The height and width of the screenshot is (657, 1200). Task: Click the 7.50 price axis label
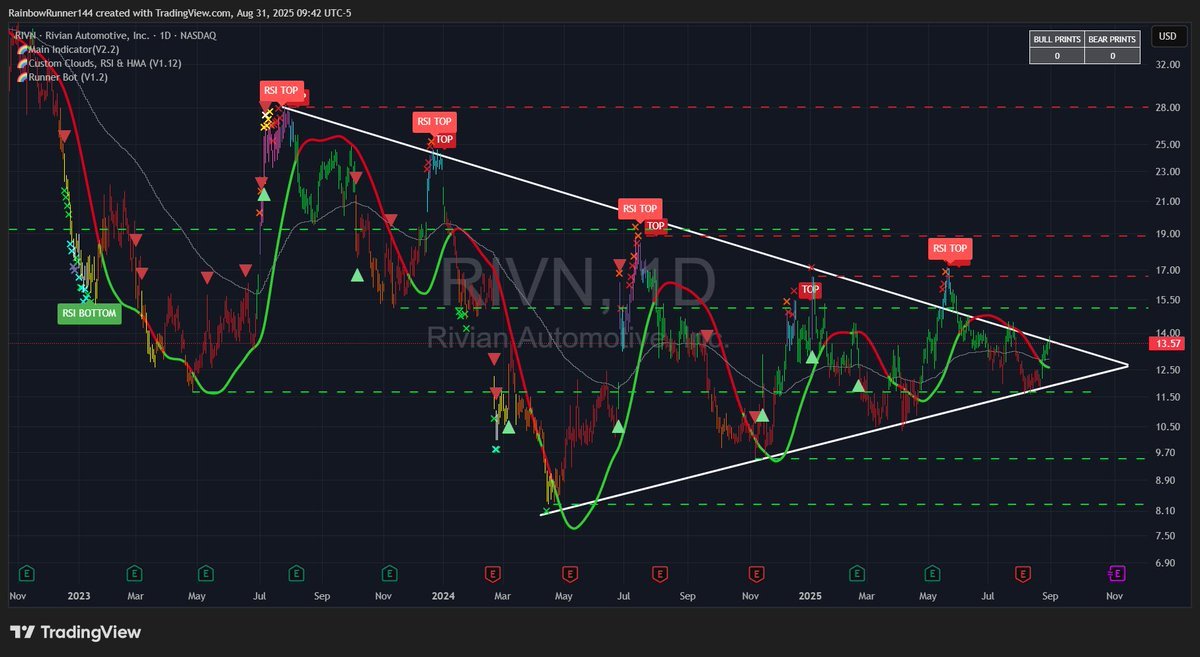click(1166, 535)
